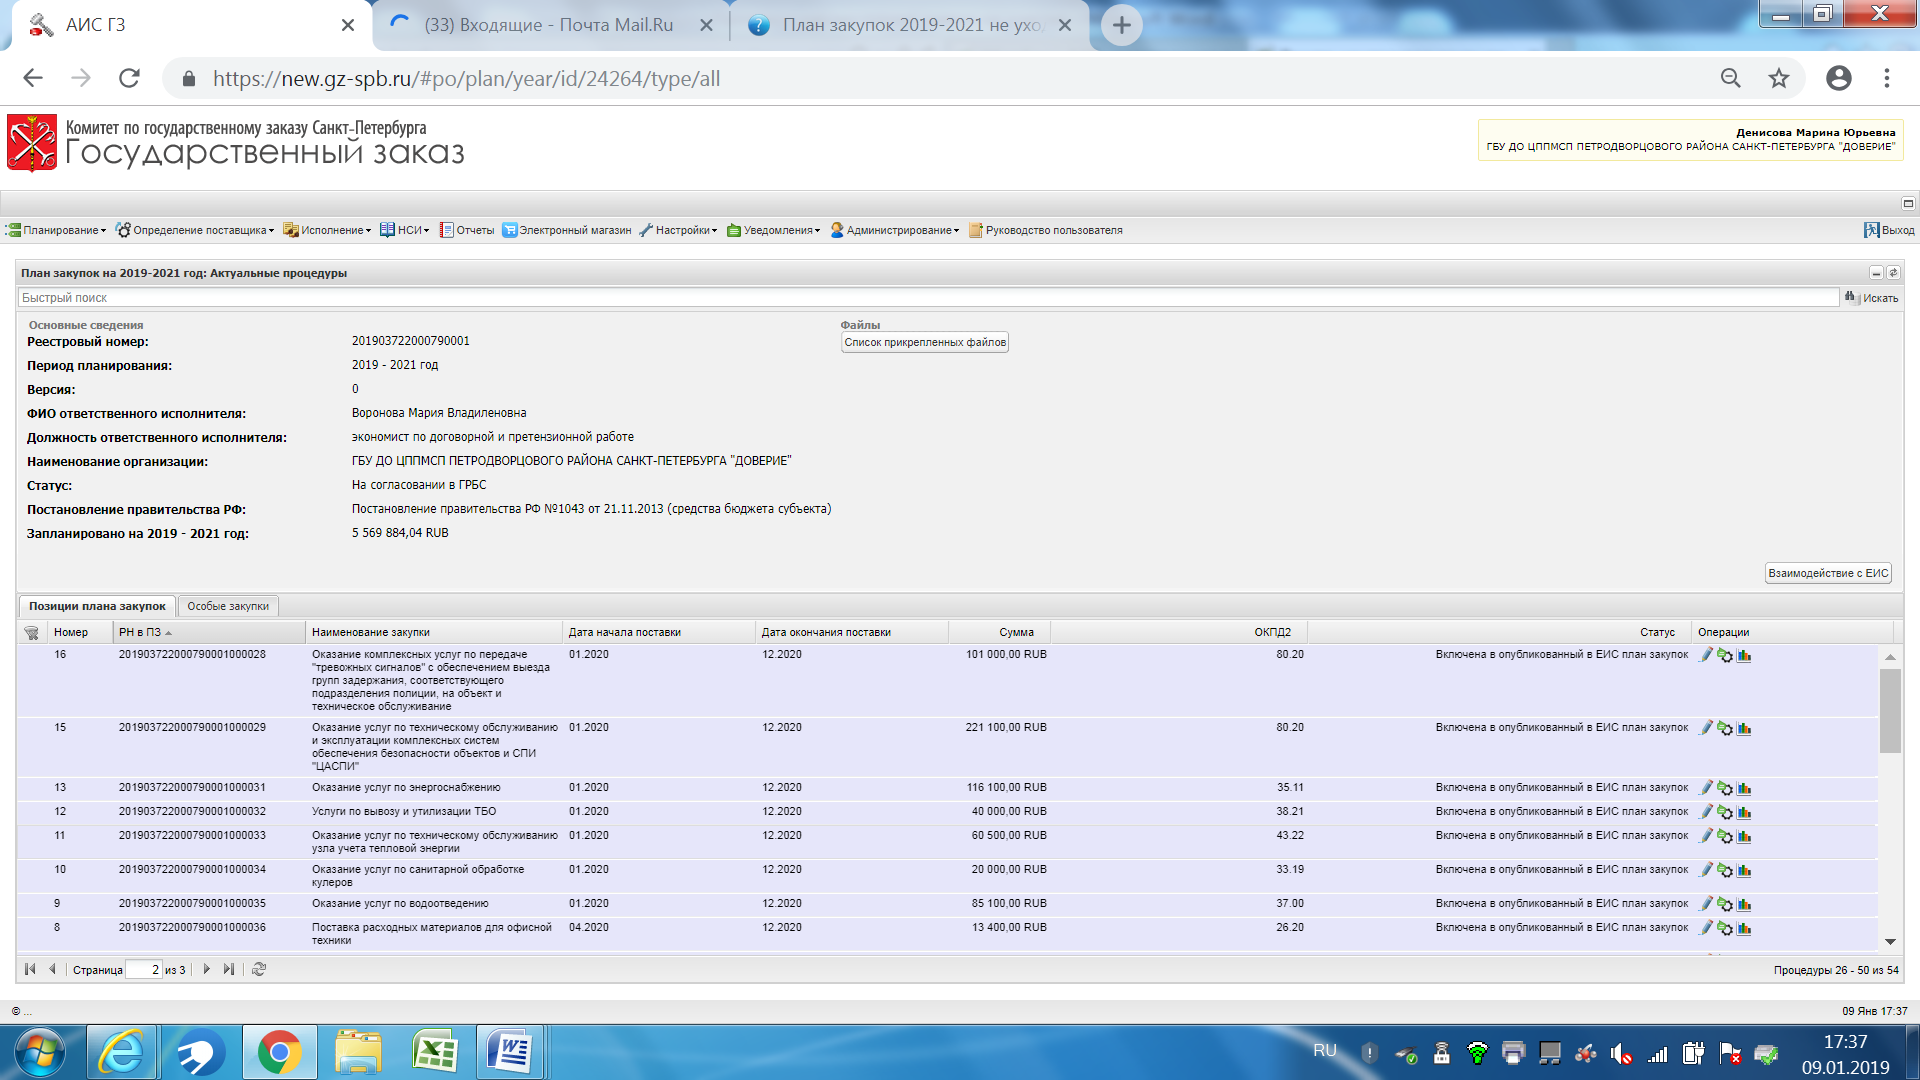Go to the next page of procedures
1920x1080 pixels.
tap(207, 969)
